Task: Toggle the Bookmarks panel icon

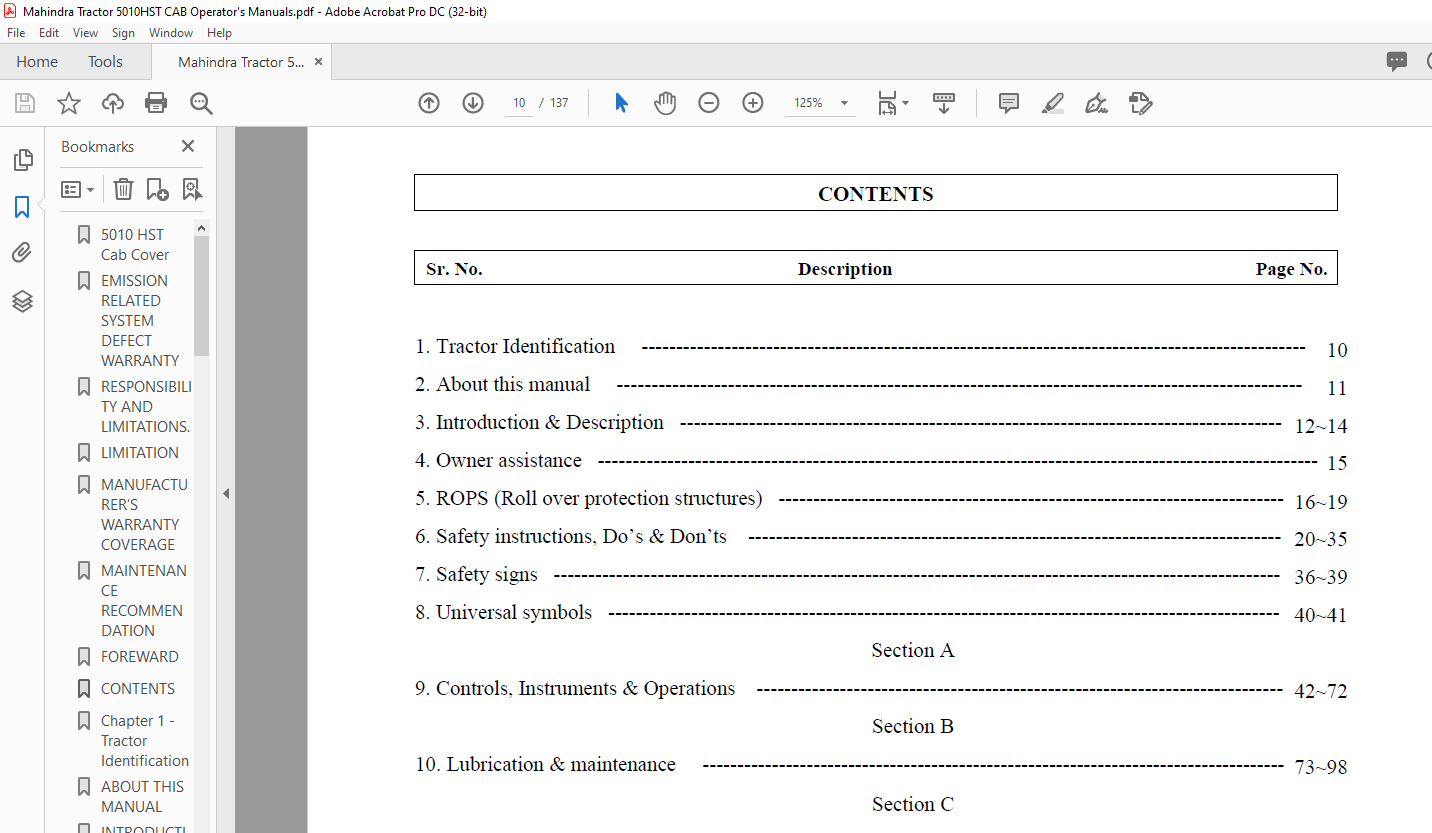Action: point(22,207)
